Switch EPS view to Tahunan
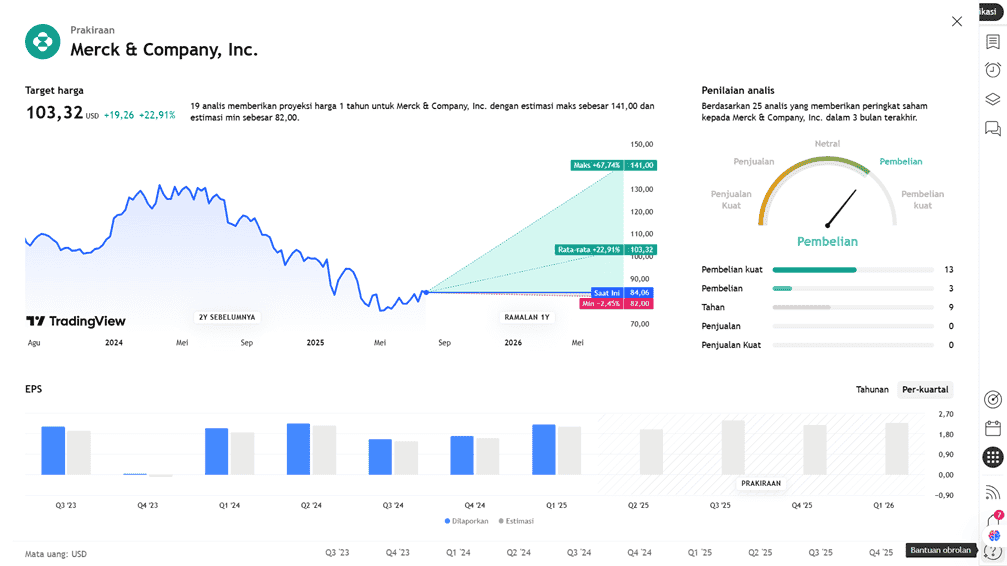 (x=872, y=389)
